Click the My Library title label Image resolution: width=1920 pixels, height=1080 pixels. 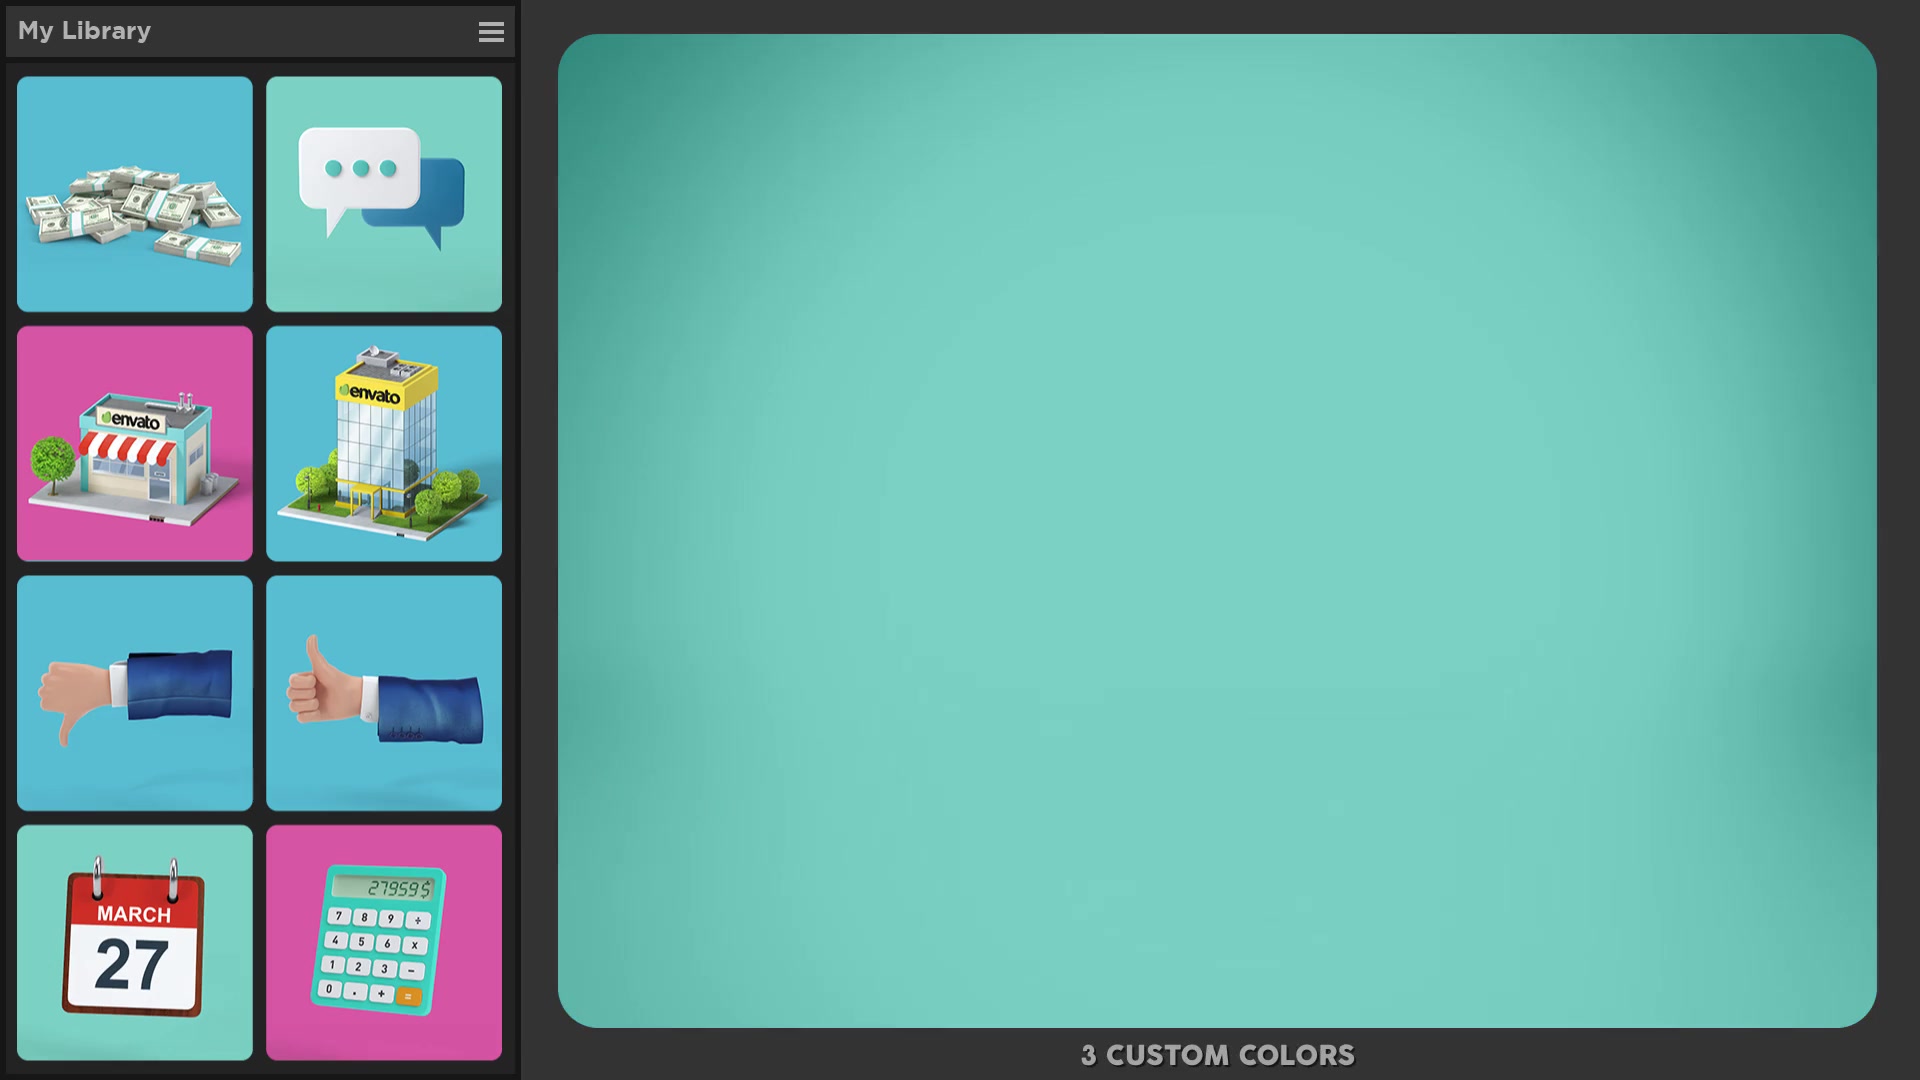pos(83,29)
